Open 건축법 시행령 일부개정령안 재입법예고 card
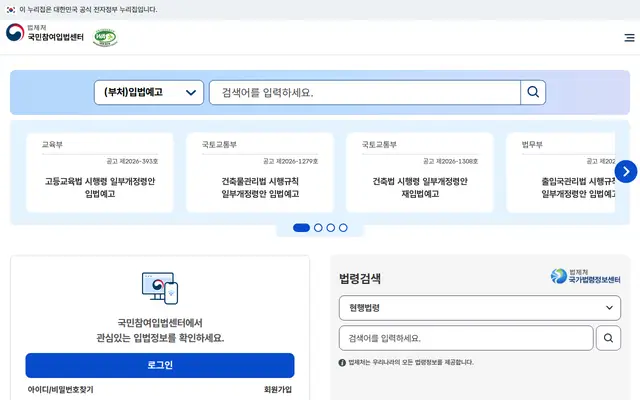Screen dimensions: 640x400 [420, 172]
